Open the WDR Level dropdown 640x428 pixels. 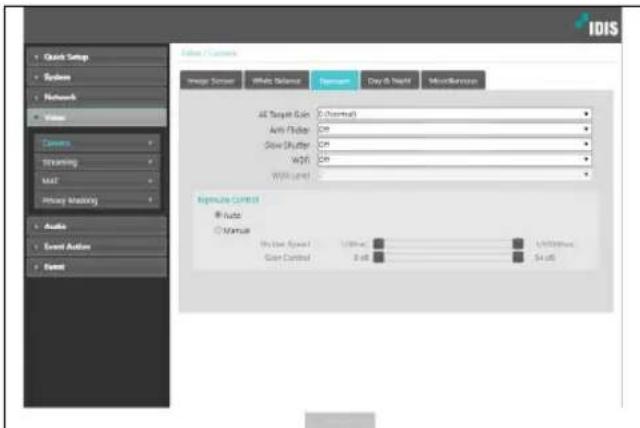[454, 175]
